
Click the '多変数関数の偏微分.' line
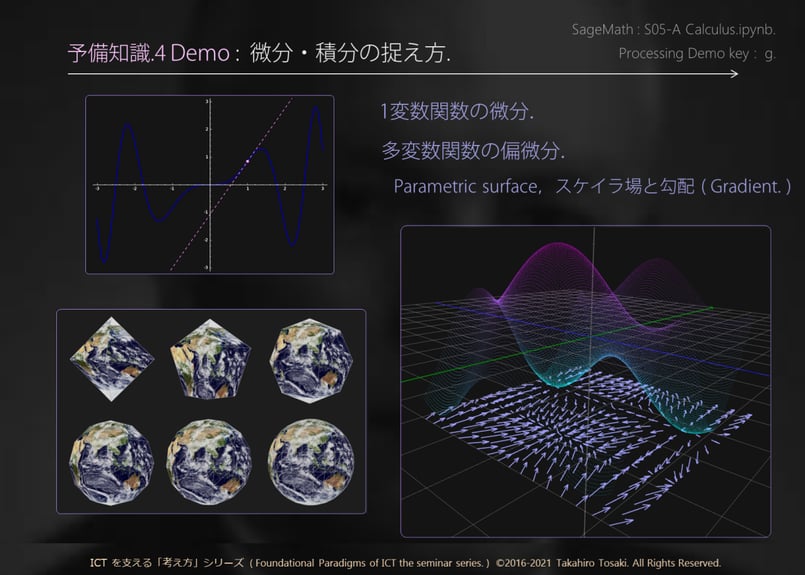coord(473,150)
